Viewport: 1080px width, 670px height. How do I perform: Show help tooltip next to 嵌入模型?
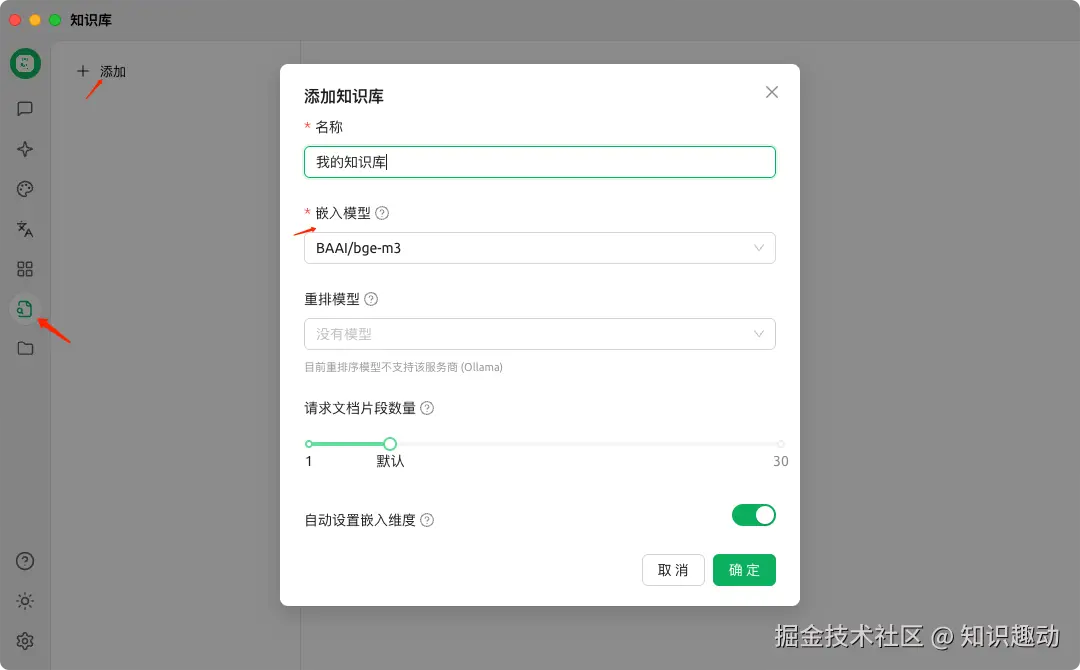[x=382, y=213]
